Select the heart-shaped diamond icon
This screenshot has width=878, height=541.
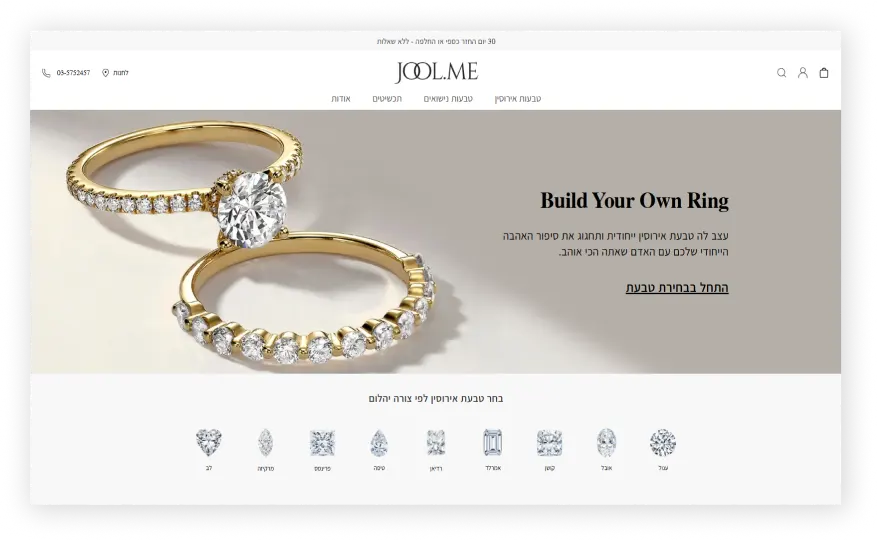tap(209, 442)
